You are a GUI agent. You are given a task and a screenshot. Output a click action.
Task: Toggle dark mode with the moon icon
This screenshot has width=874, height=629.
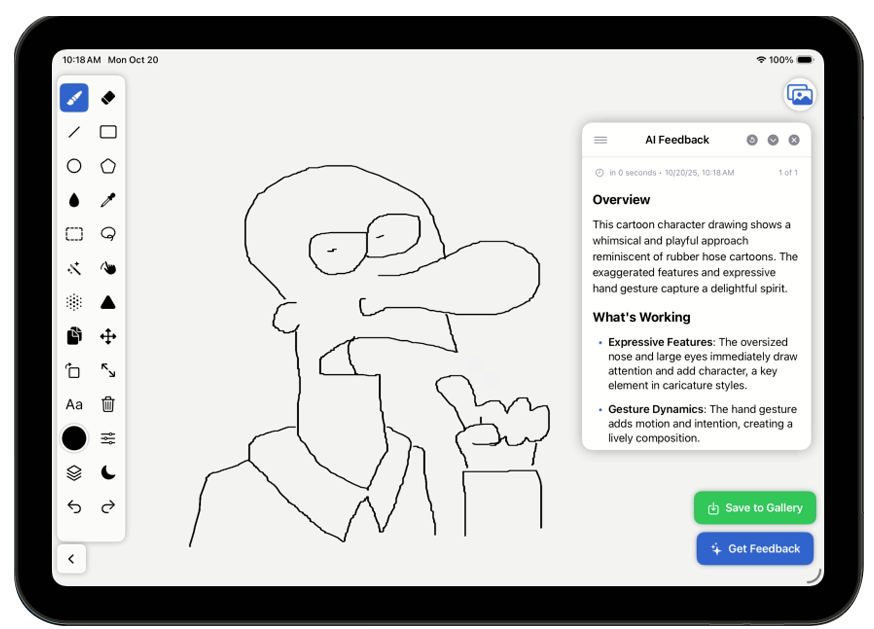pos(108,473)
